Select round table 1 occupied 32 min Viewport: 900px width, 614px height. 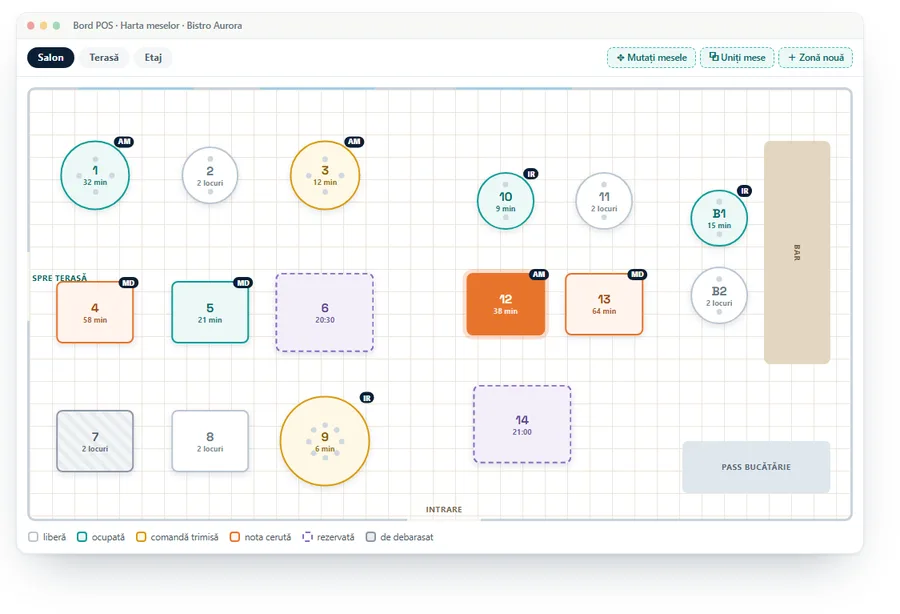point(95,175)
